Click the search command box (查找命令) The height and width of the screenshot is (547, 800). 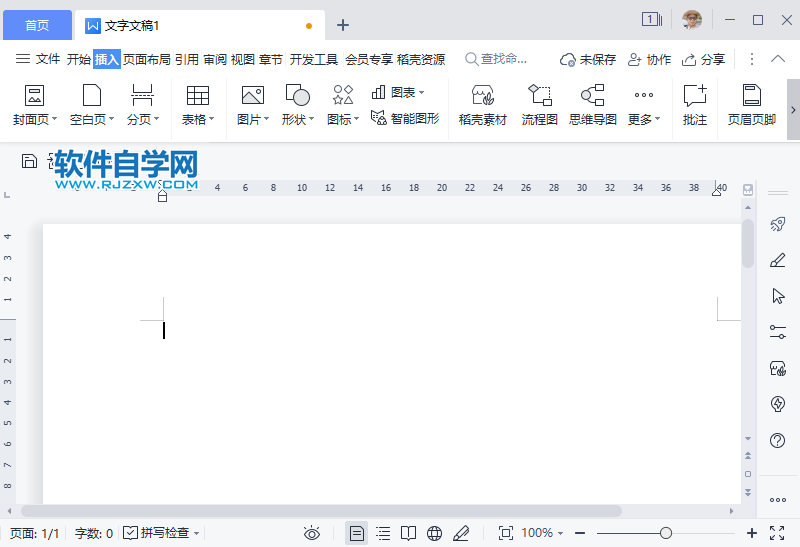click(496, 59)
